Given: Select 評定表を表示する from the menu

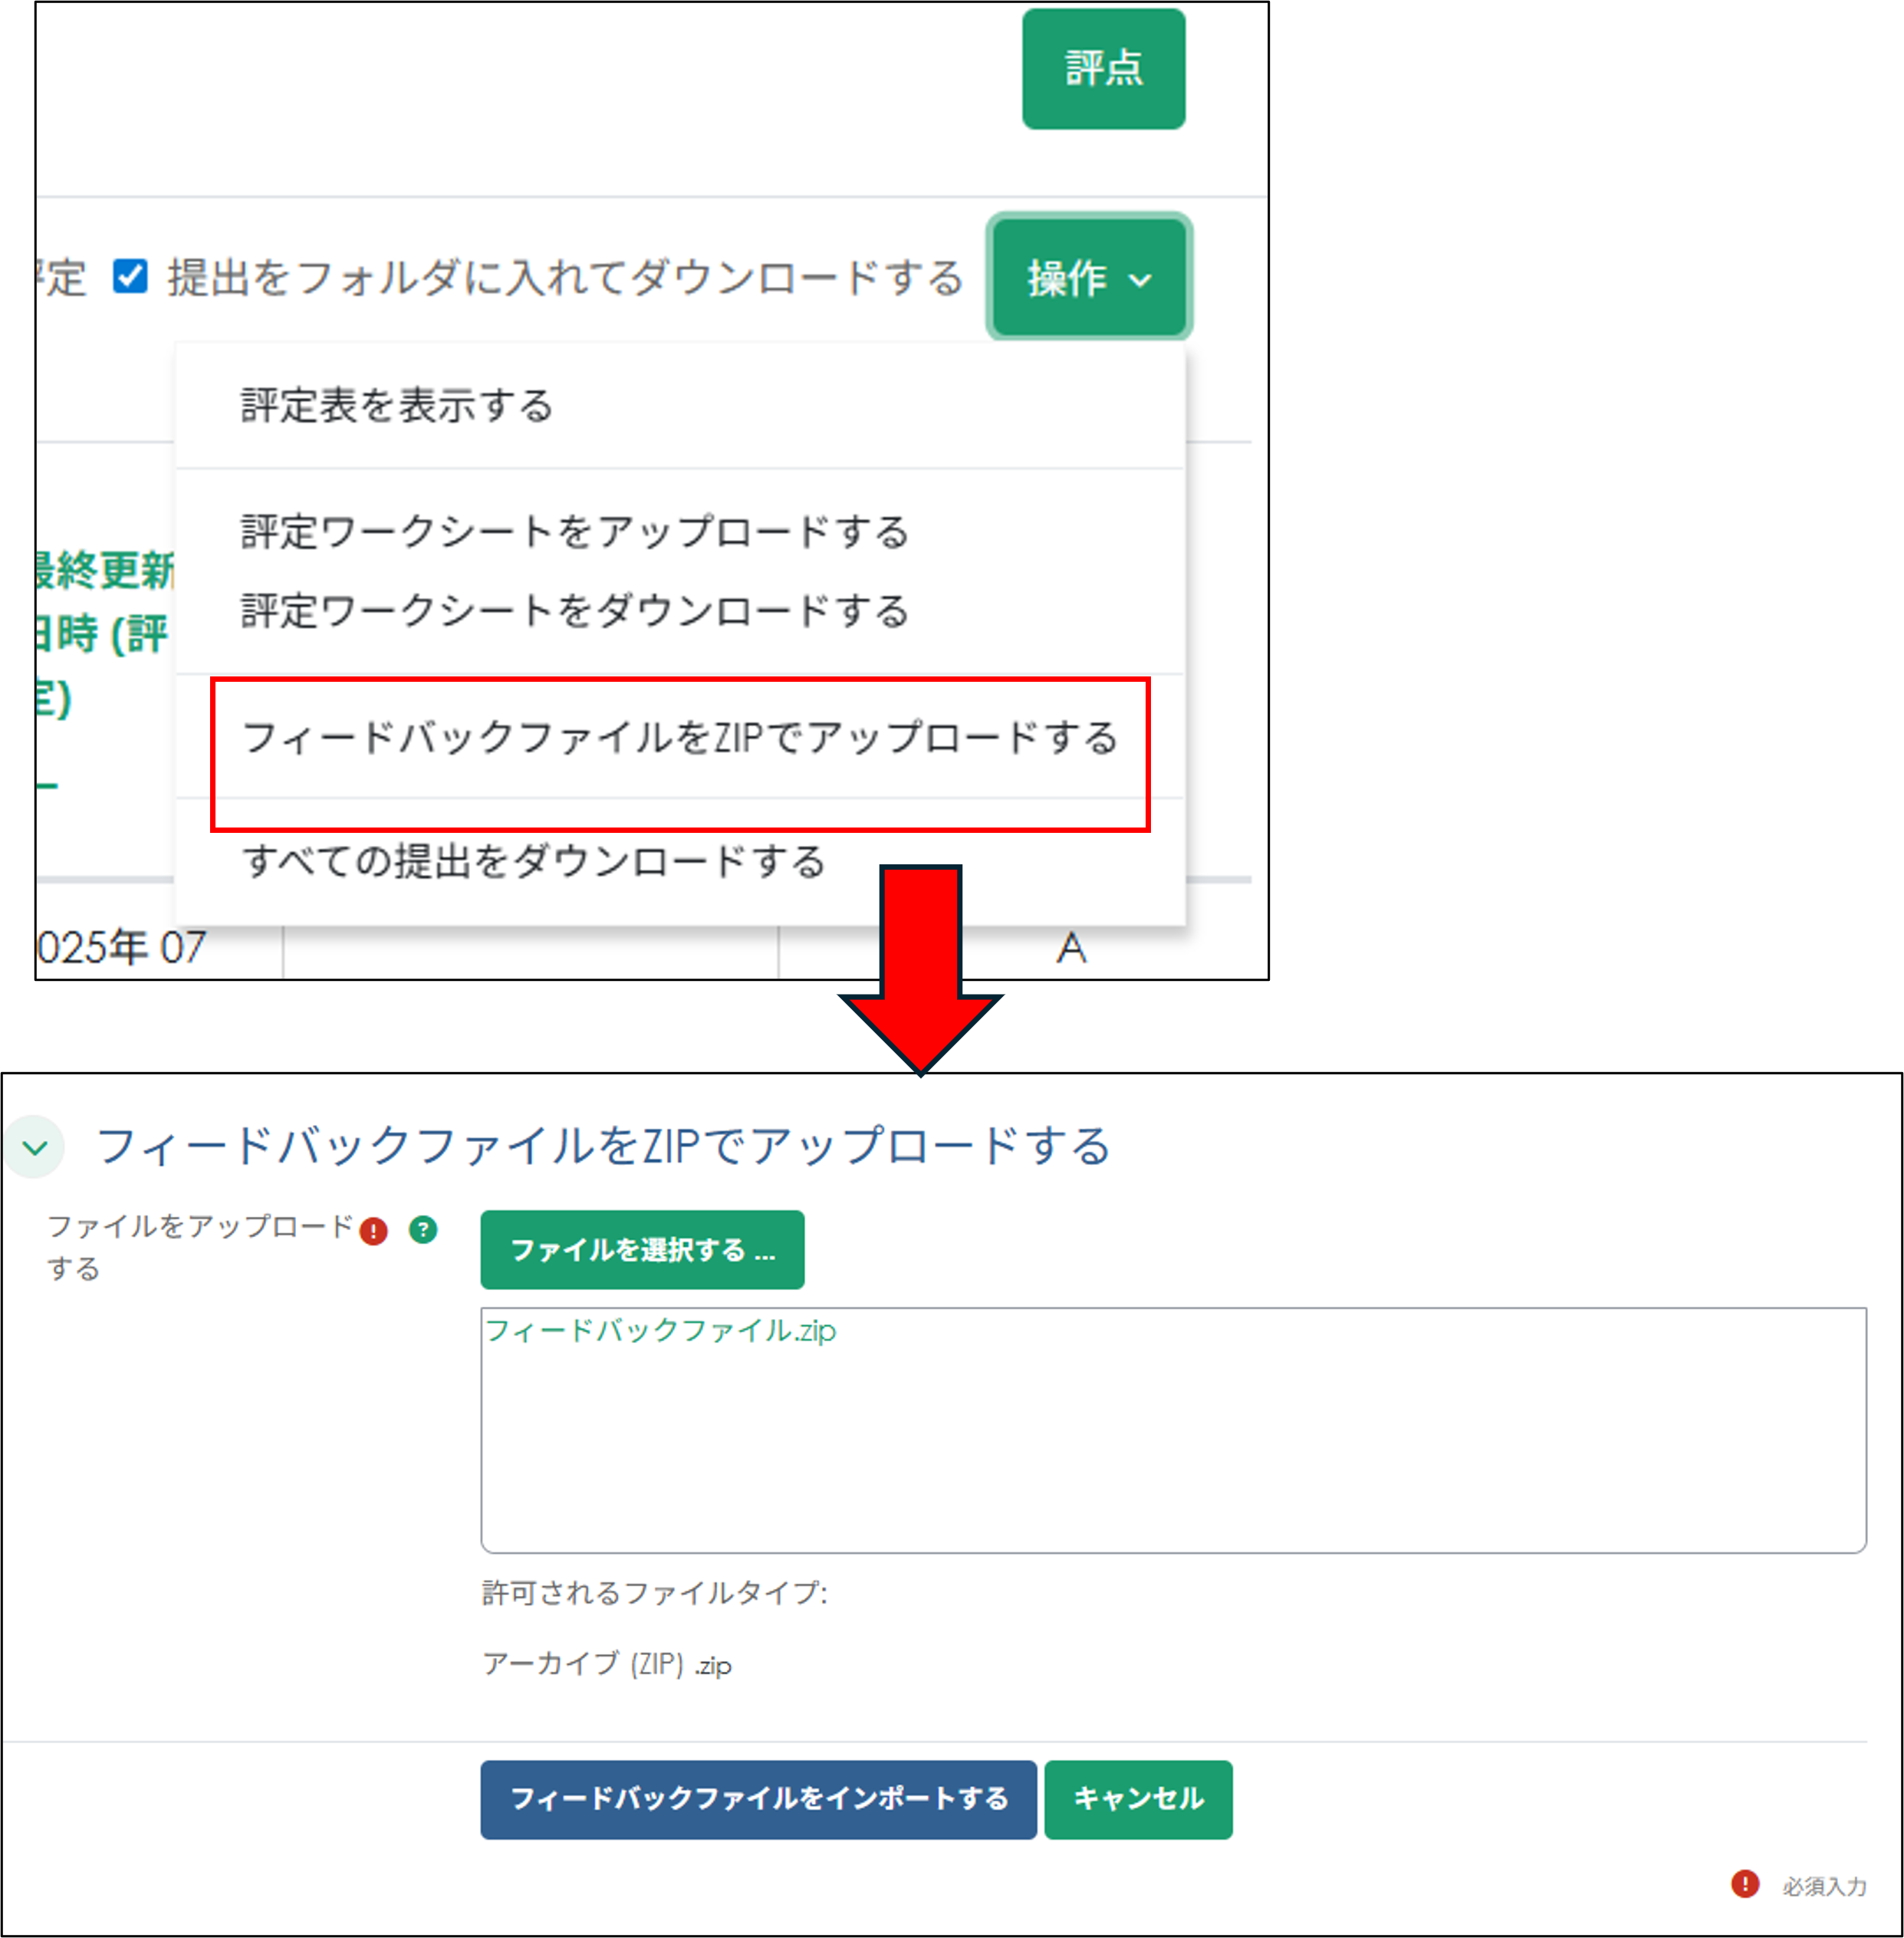Looking at the screenshot, I should pos(395,406).
